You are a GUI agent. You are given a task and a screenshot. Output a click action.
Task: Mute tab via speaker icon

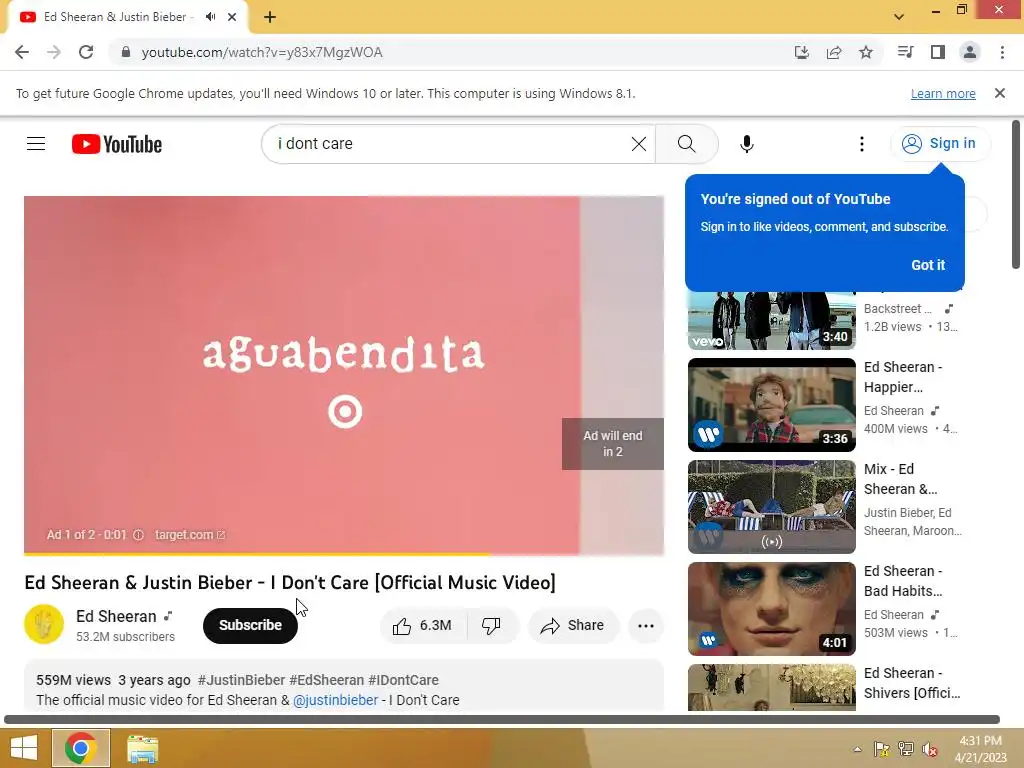point(210,17)
